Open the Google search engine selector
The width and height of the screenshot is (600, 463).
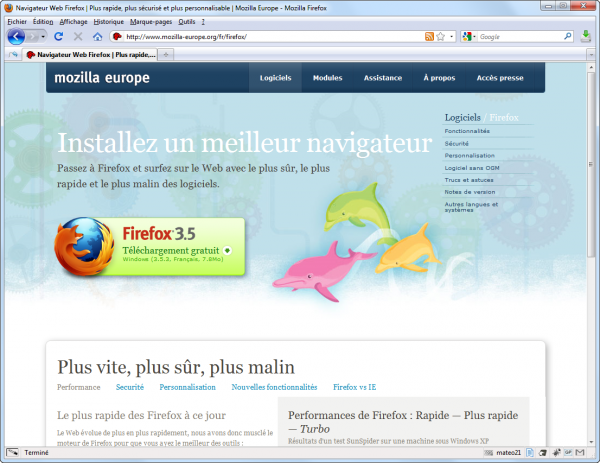[x=469, y=36]
